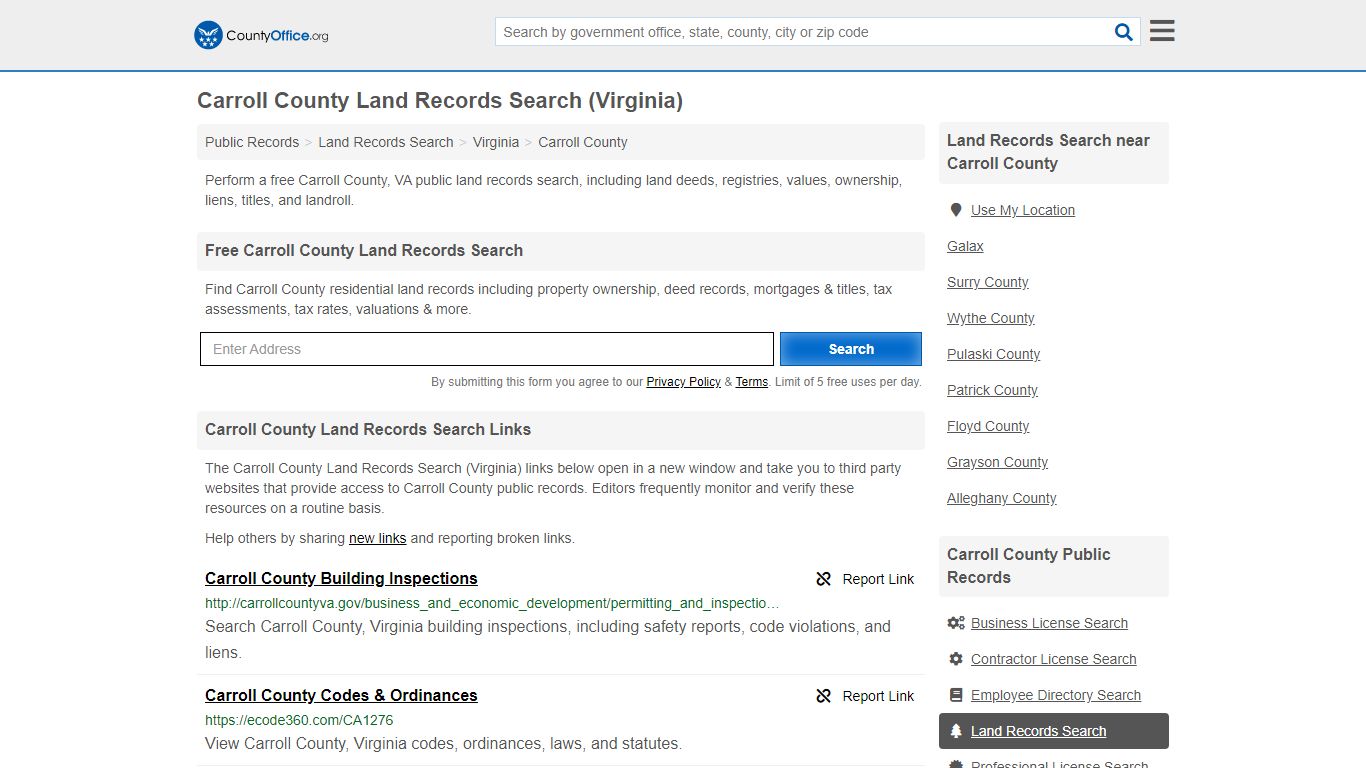Open Carroll County breadcrumb

(583, 142)
